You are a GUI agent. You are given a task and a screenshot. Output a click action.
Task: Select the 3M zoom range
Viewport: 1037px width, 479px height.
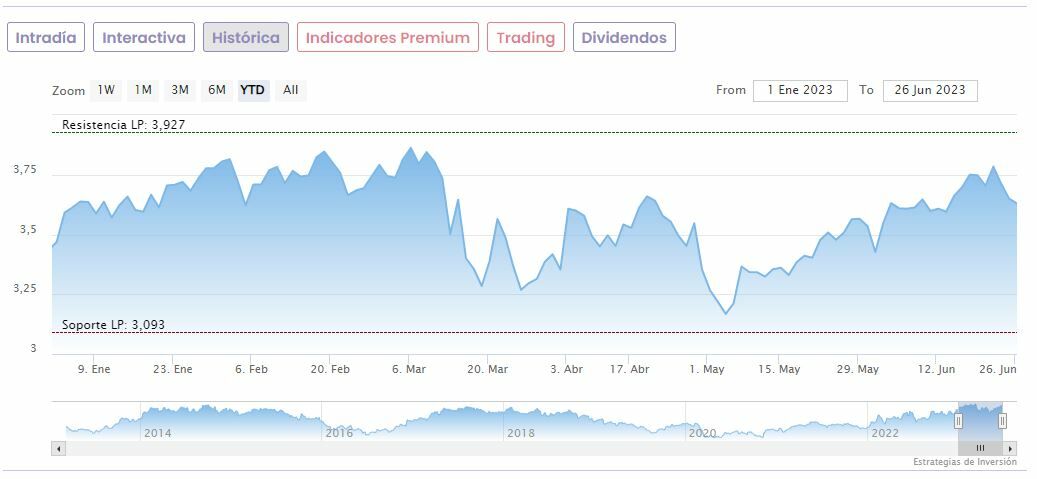coord(180,90)
